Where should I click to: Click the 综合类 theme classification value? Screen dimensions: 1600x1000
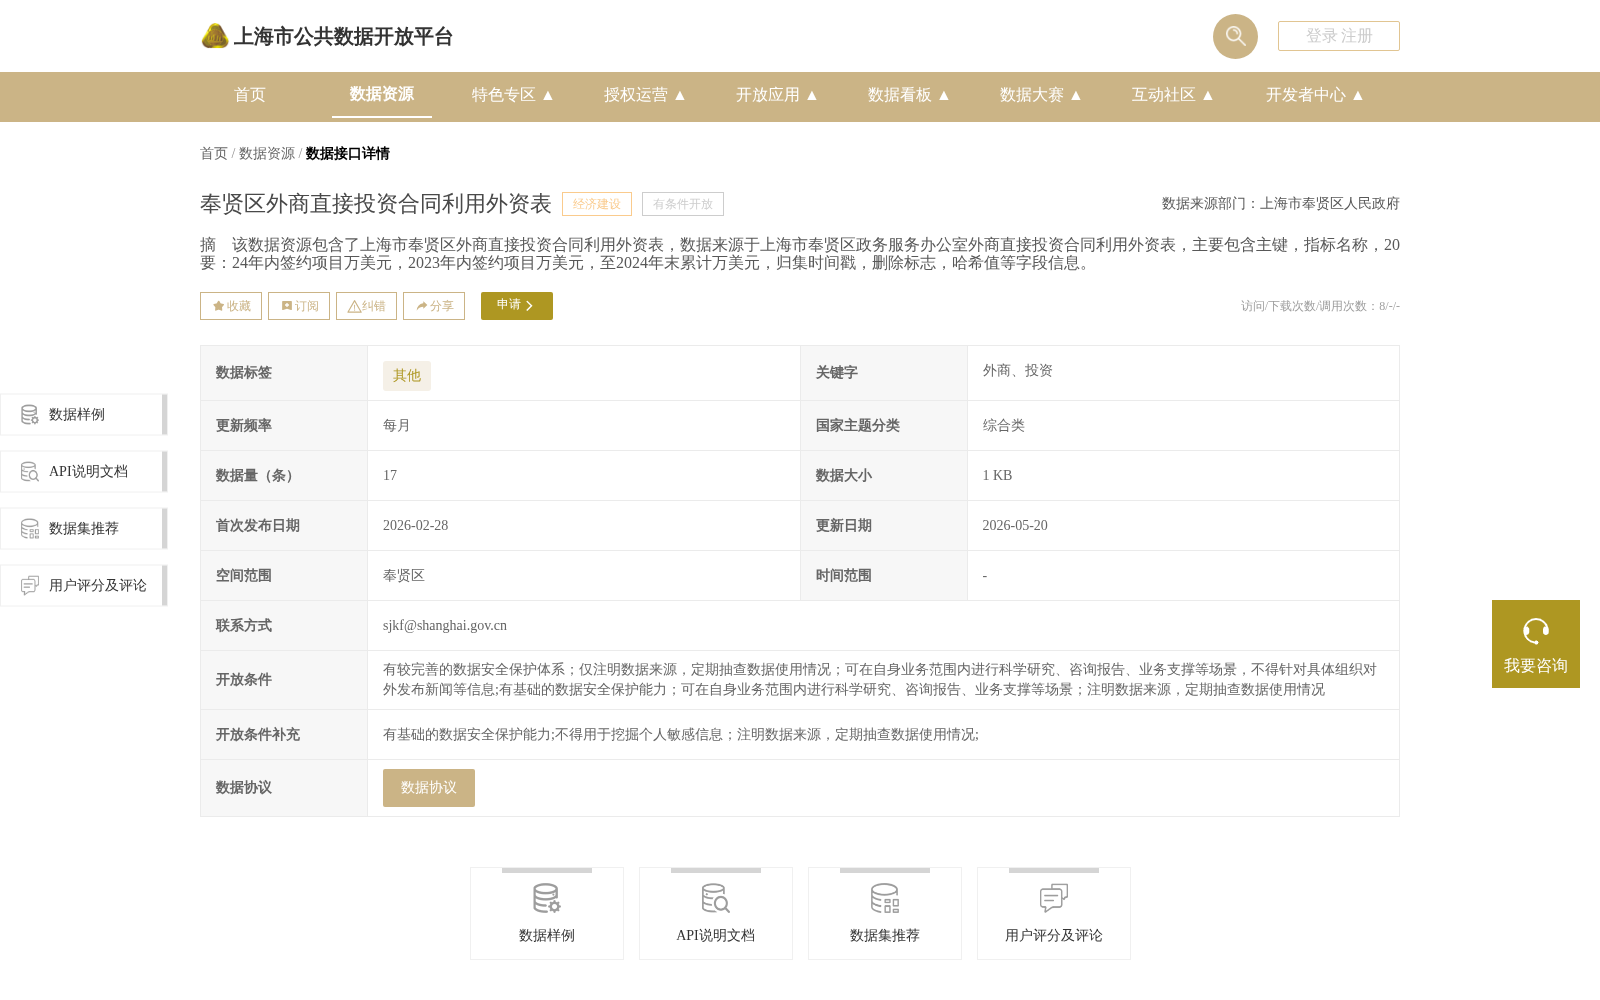pyautogui.click(x=1004, y=426)
